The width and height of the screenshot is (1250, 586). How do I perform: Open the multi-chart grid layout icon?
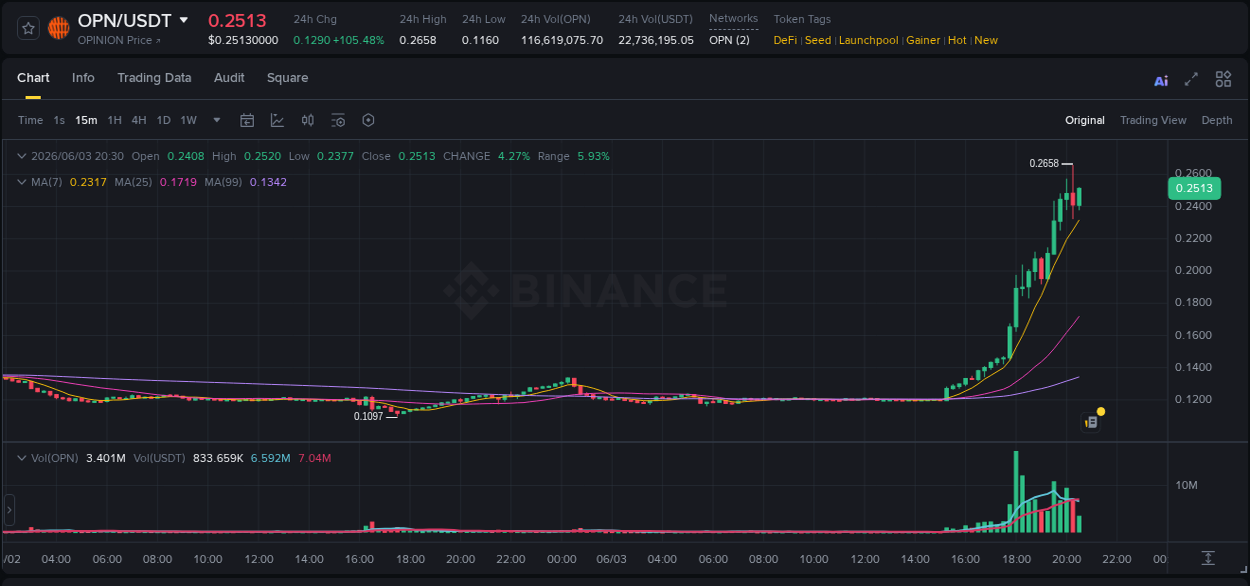tap(1223, 79)
